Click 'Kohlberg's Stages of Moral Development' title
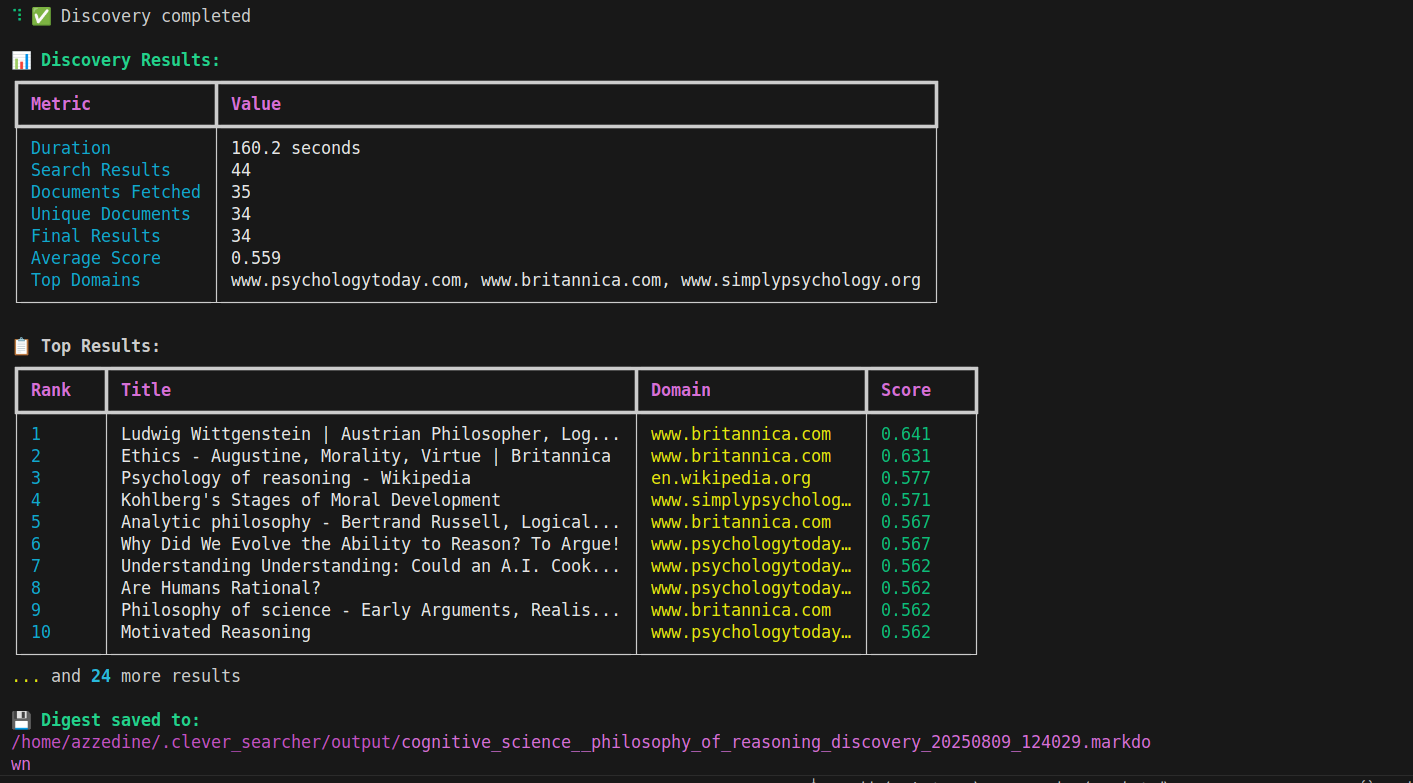 pyautogui.click(x=311, y=500)
